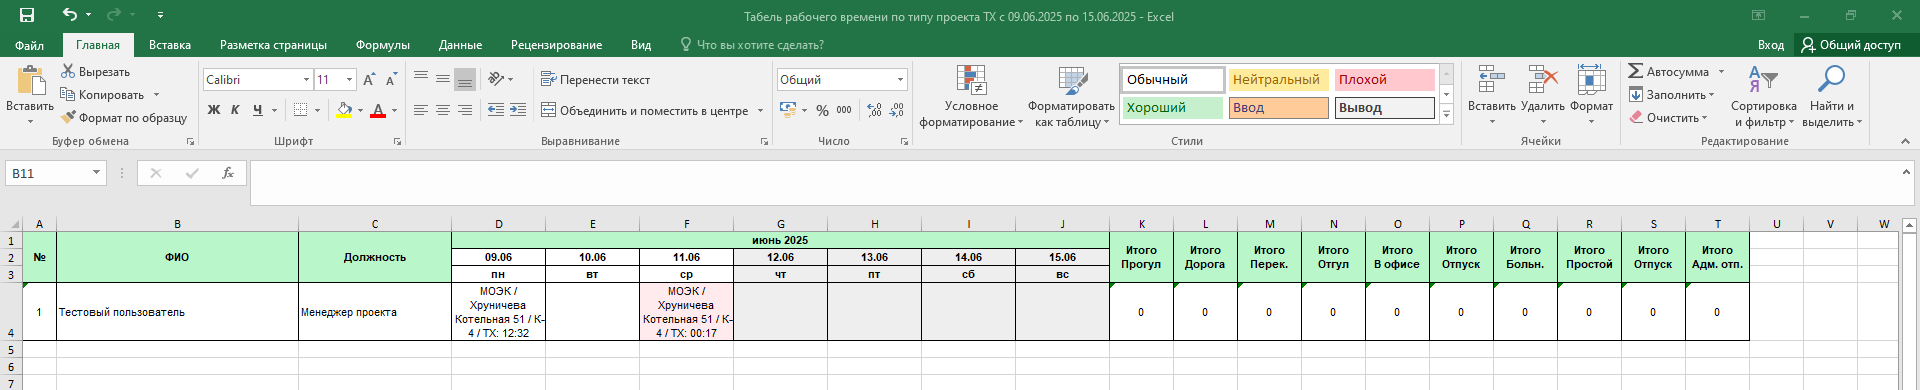Apply the Плохой cell style
Image resolution: width=1920 pixels, height=390 pixels.
pos(1385,79)
